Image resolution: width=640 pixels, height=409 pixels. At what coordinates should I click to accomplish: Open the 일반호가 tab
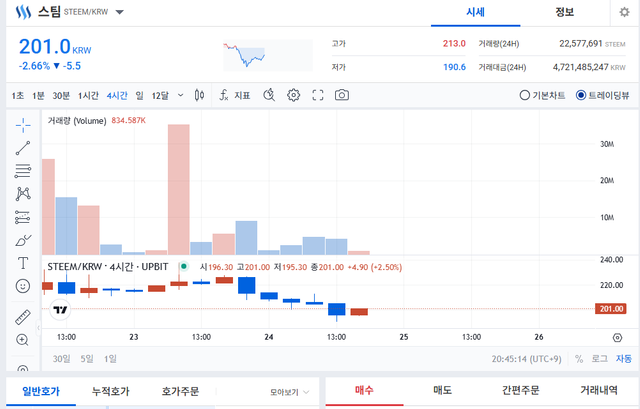pos(41,391)
